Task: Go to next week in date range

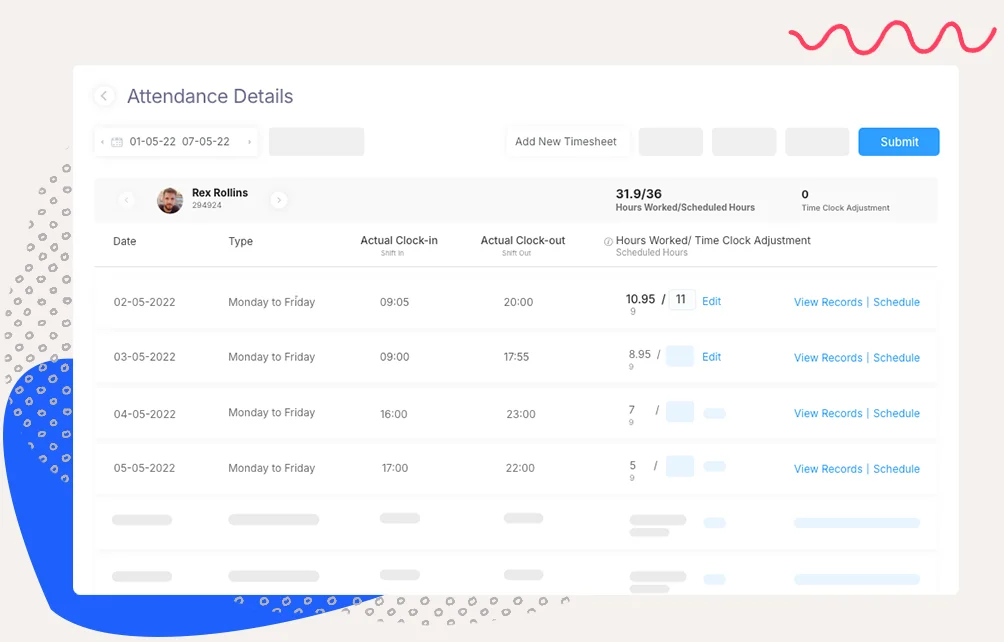Action: pyautogui.click(x=249, y=142)
